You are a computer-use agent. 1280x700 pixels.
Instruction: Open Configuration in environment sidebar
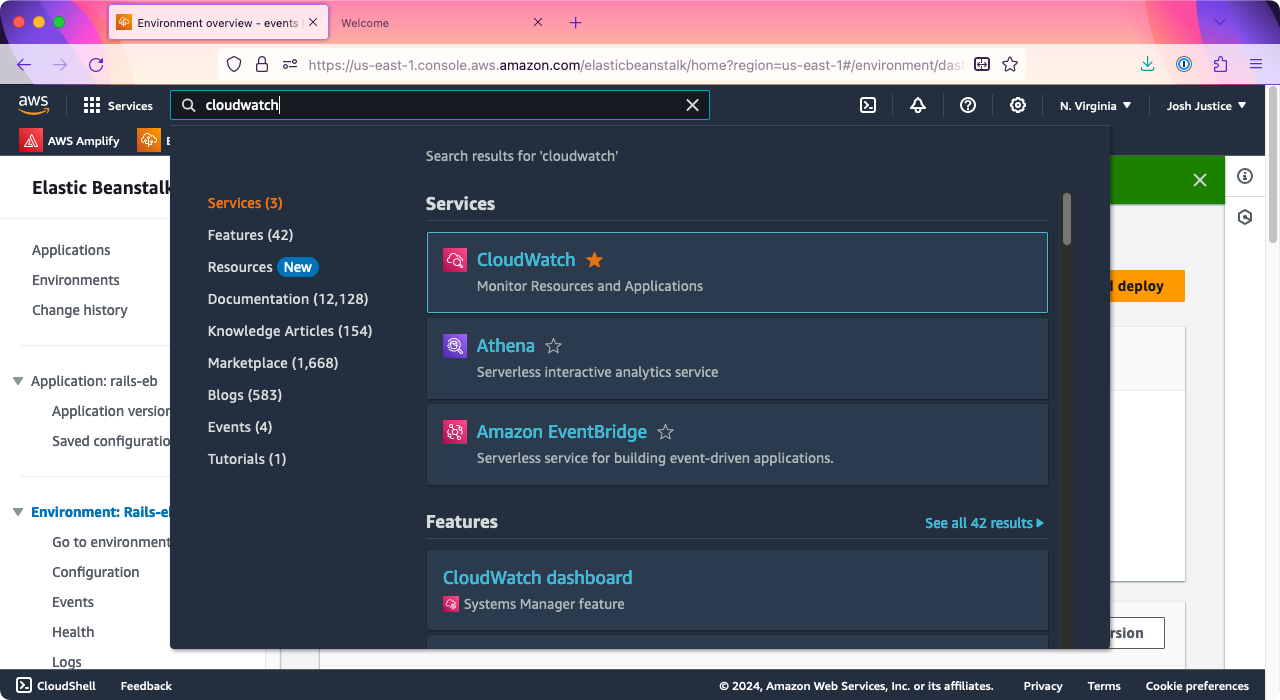point(96,572)
